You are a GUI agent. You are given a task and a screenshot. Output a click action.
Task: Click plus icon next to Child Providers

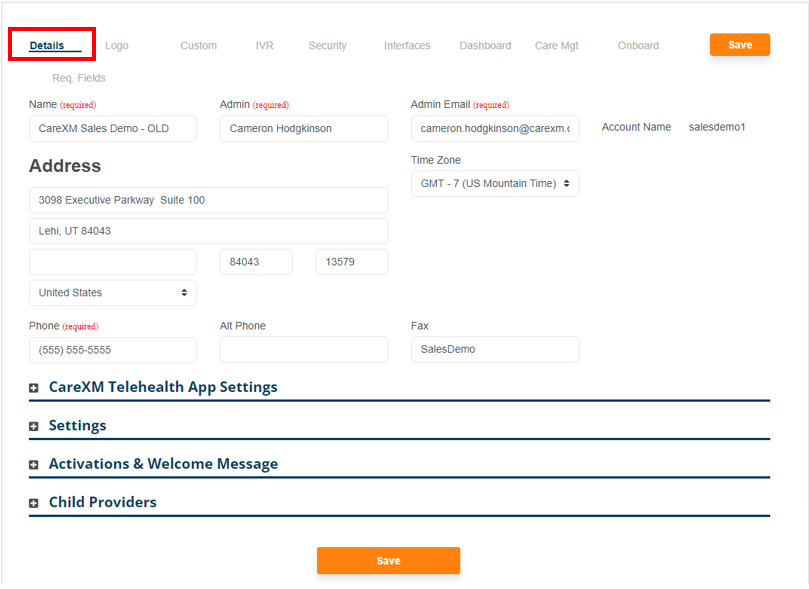tap(34, 503)
